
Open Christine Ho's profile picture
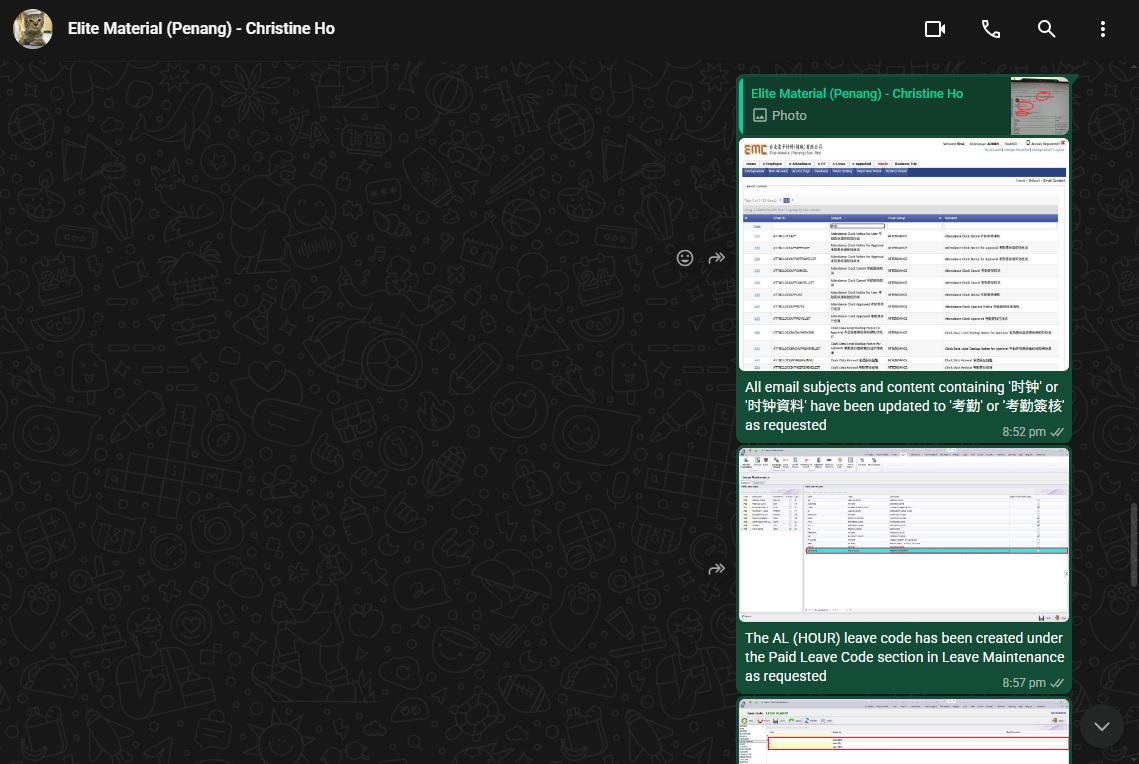pos(33,29)
